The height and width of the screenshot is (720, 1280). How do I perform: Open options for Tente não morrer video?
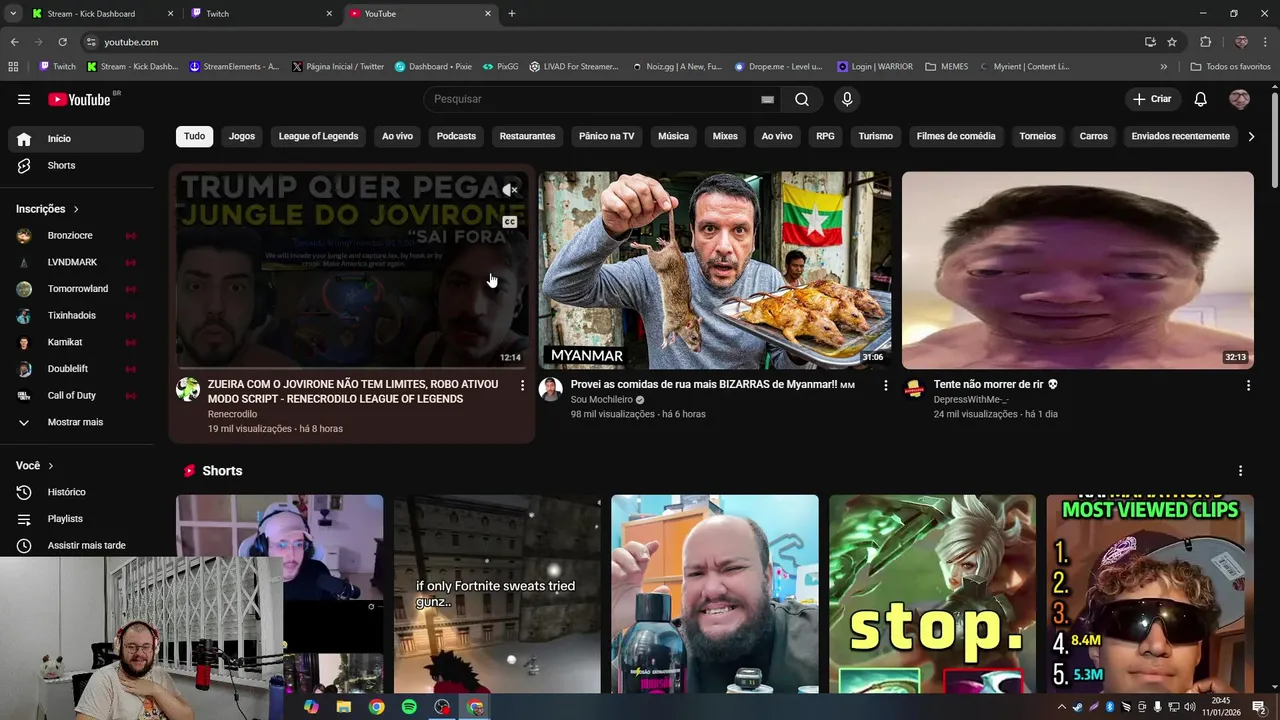coord(1248,385)
